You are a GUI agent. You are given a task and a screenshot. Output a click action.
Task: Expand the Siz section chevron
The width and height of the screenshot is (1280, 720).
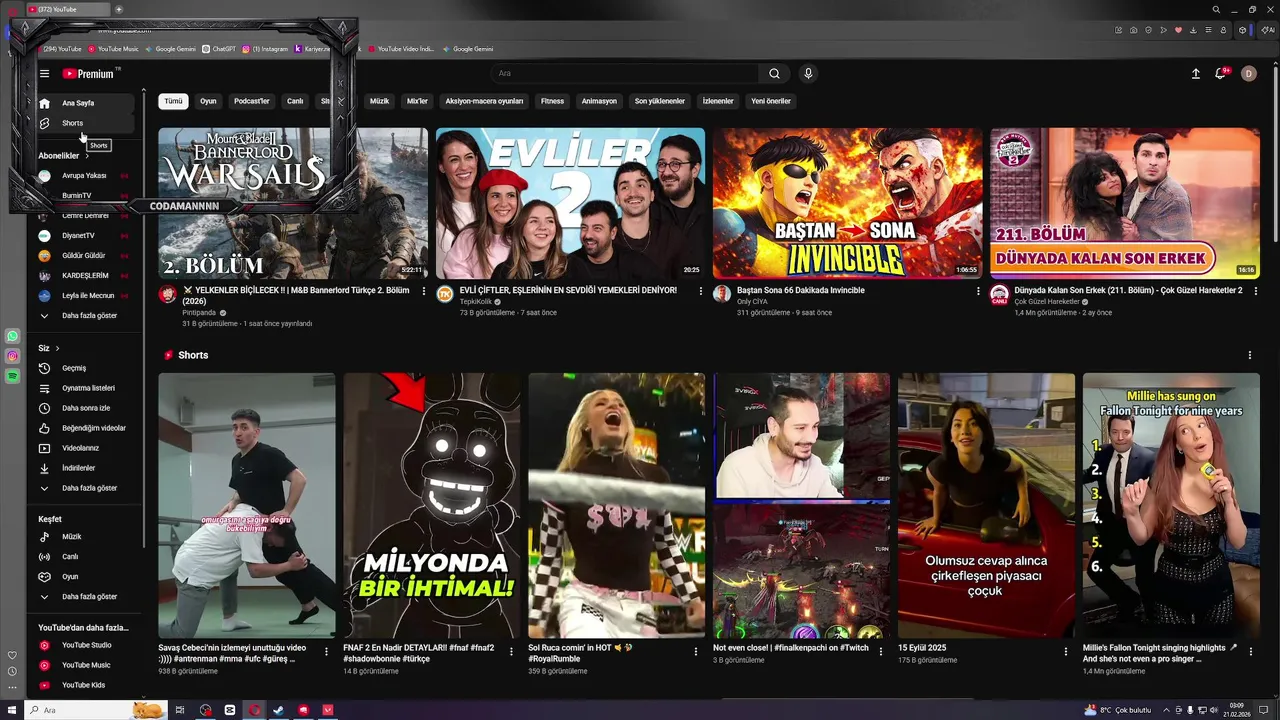(x=57, y=348)
